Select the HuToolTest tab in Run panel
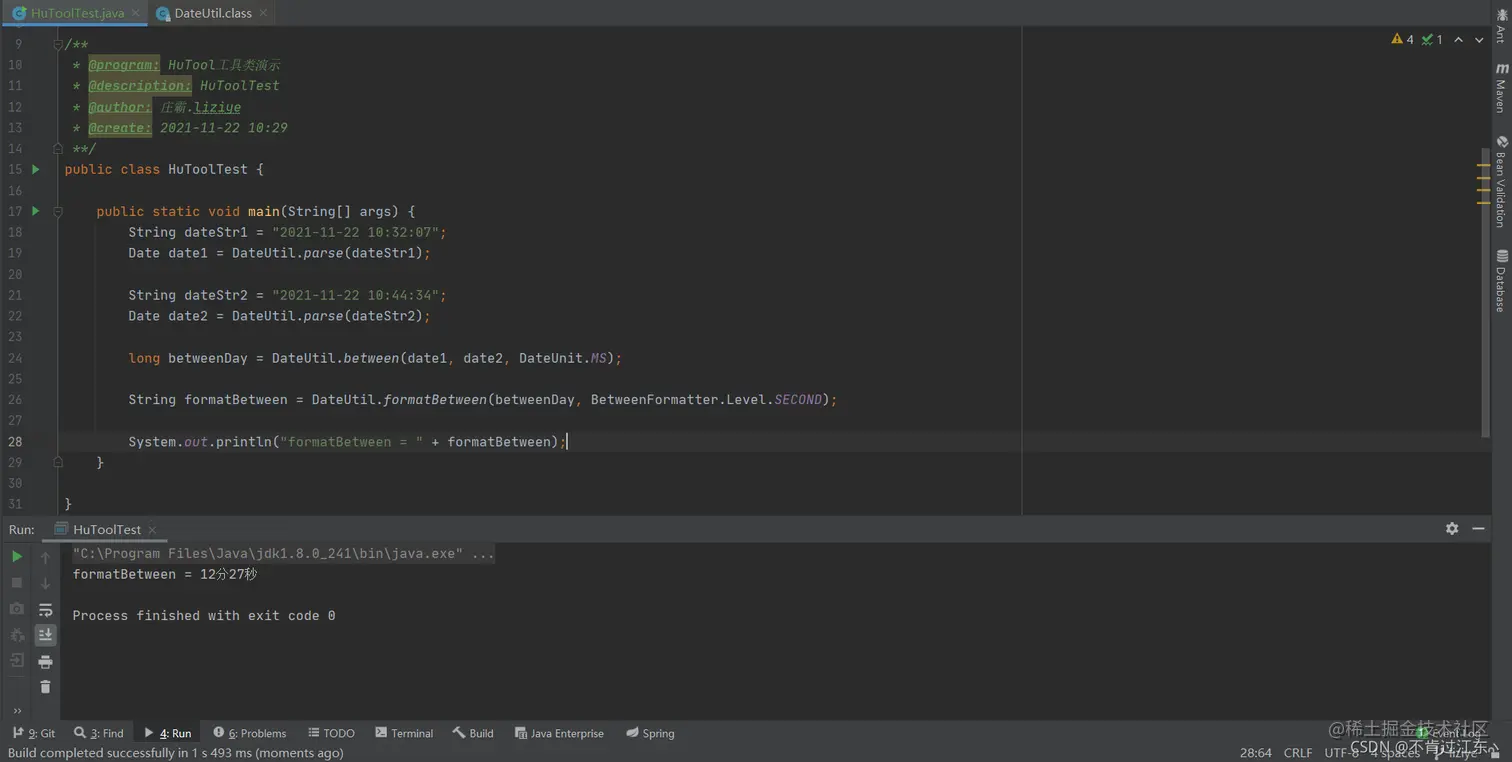This screenshot has width=1512, height=762. pyautogui.click(x=106, y=529)
